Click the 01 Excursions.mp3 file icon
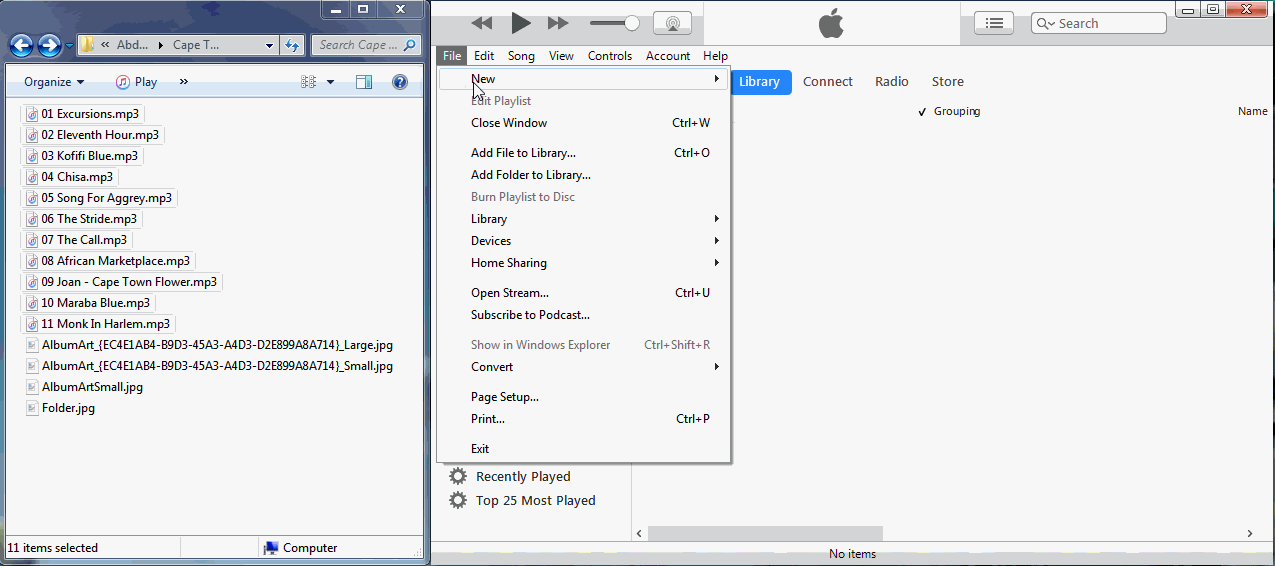Image resolution: width=1275 pixels, height=566 pixels. click(x=32, y=114)
